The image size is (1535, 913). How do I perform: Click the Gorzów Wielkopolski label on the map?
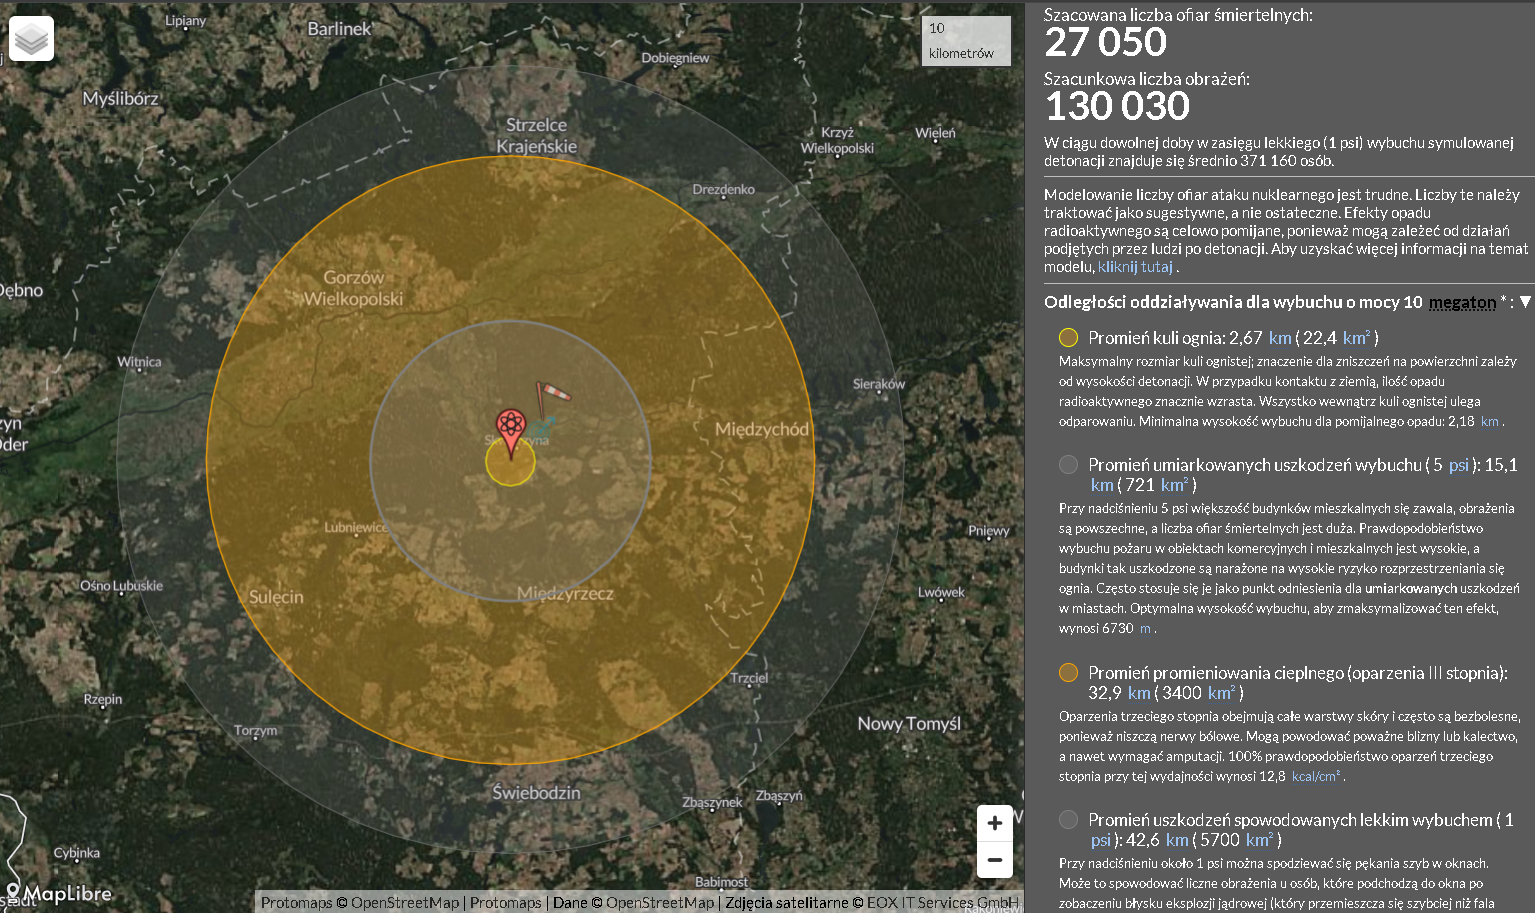pos(353,288)
